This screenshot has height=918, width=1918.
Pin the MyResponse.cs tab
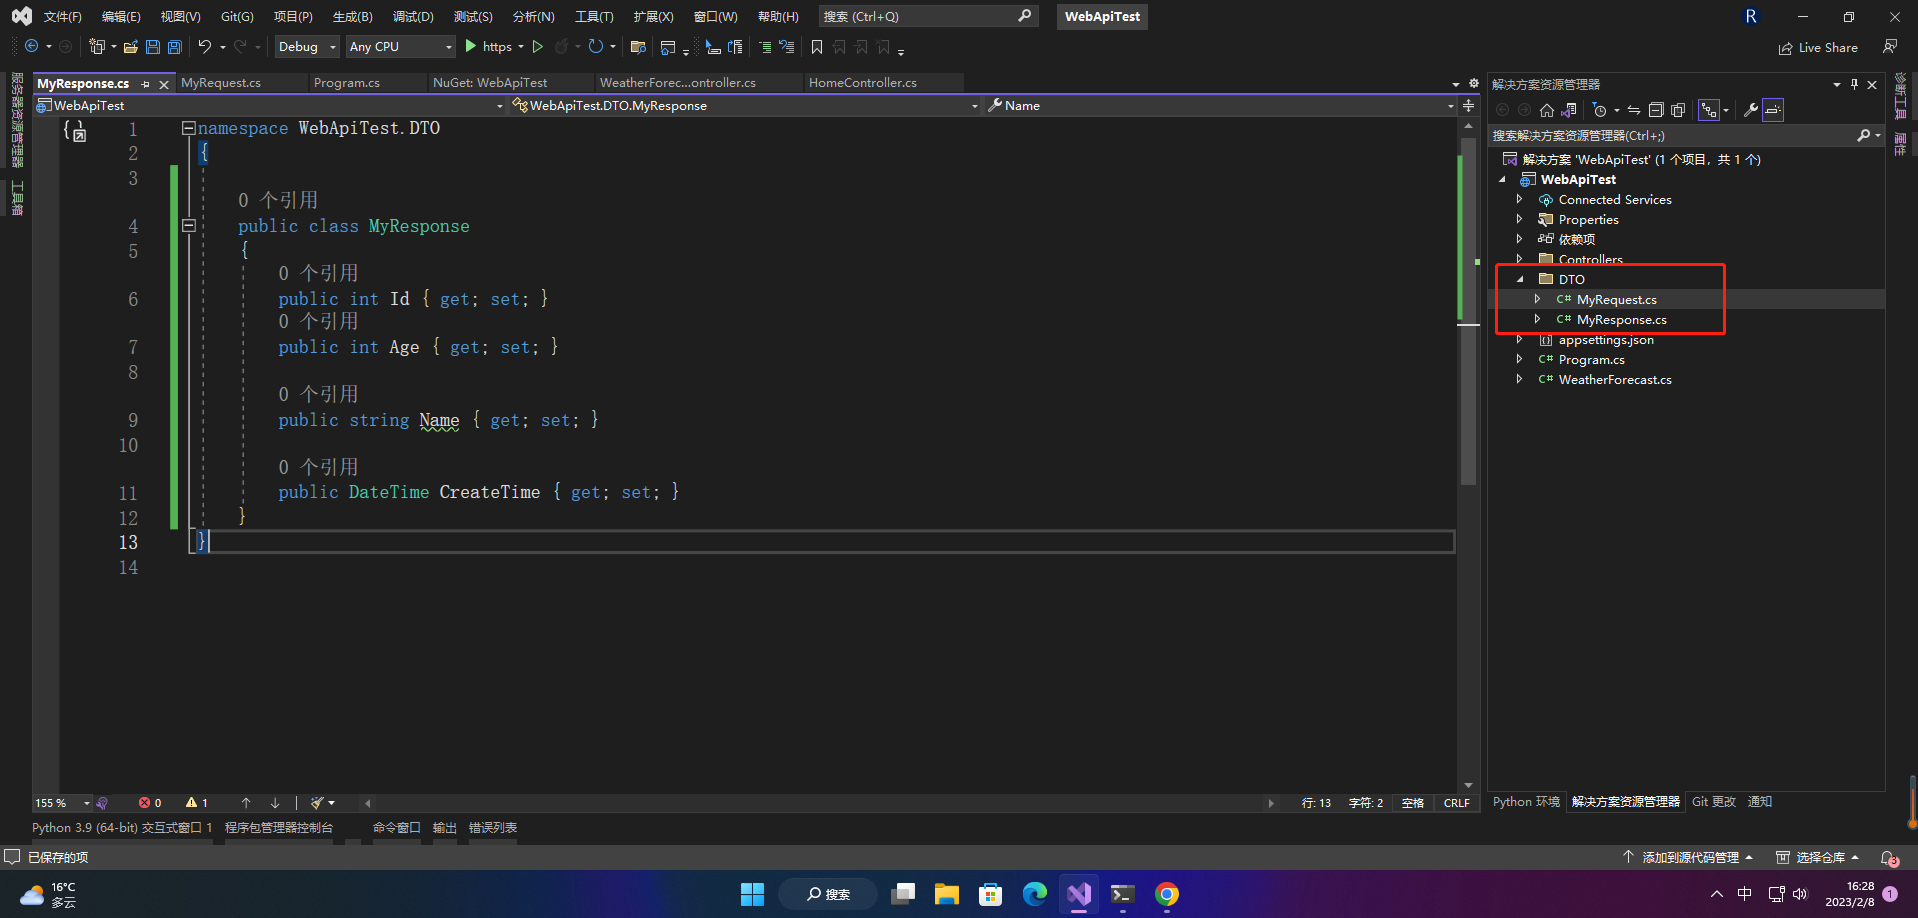pos(146,84)
